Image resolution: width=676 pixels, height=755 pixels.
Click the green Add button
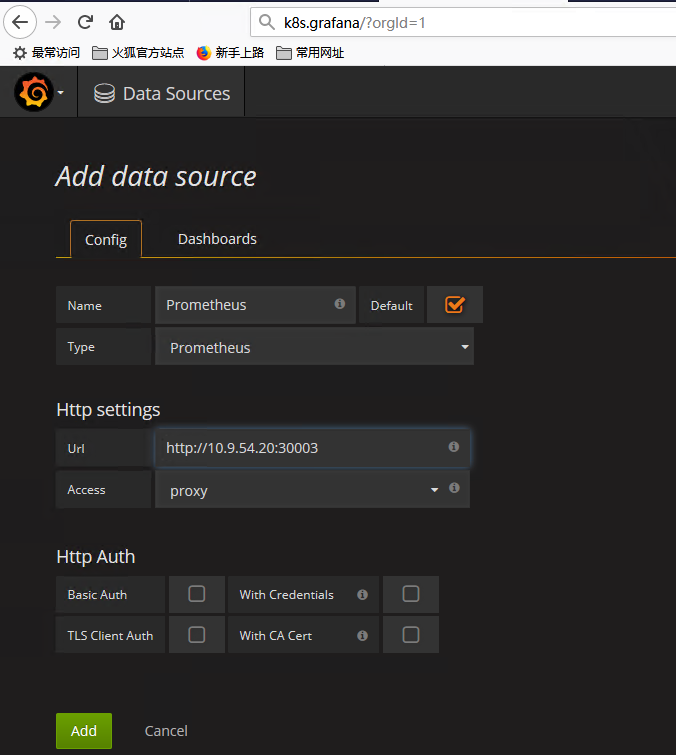84,731
